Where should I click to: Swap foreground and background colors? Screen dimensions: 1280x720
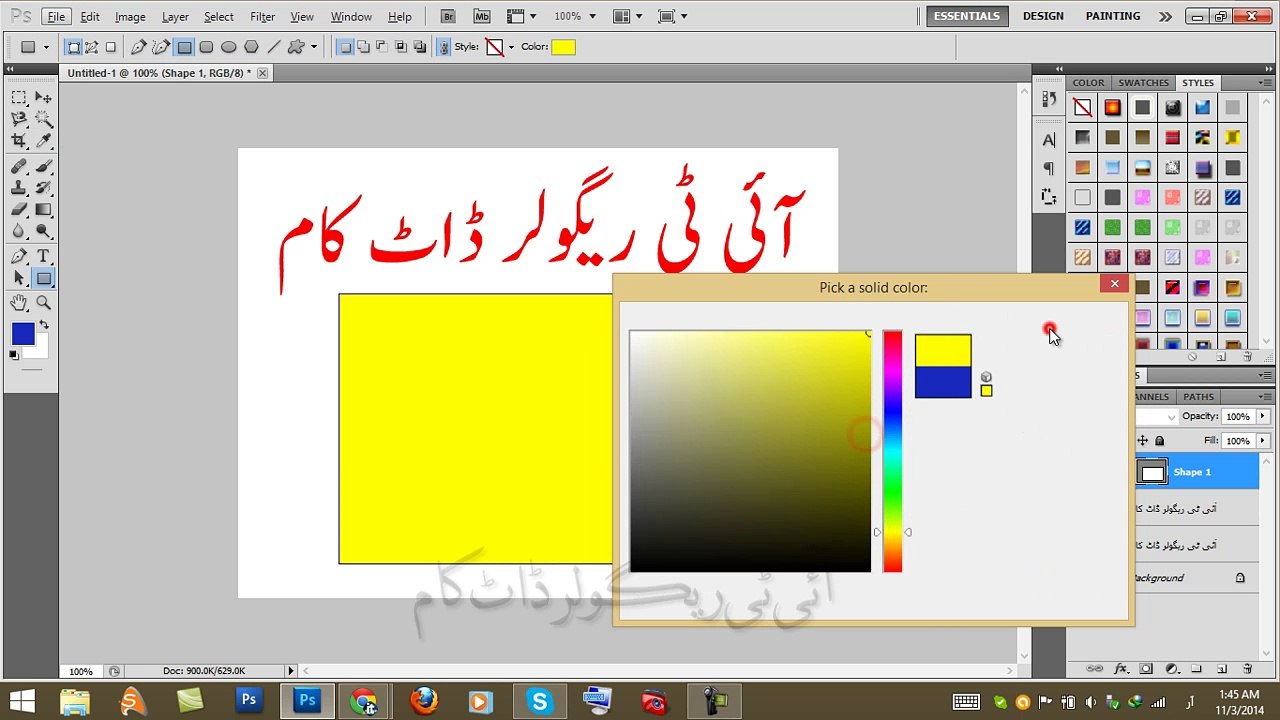click(42, 326)
